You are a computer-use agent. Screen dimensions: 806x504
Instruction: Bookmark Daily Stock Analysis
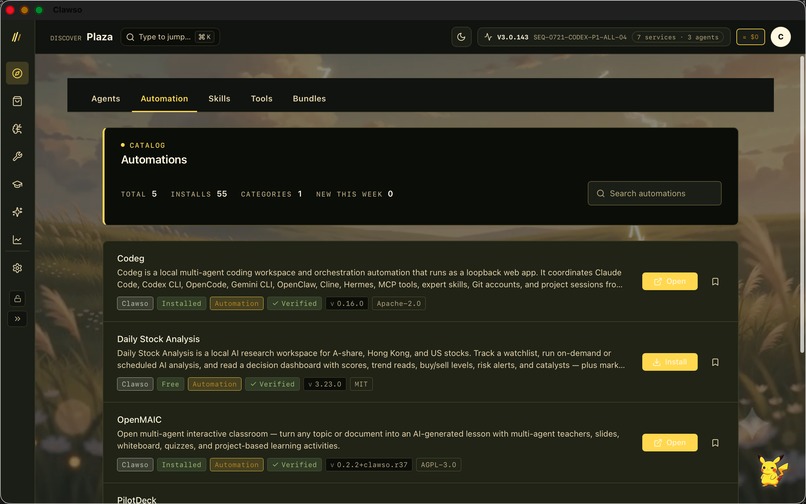715,362
